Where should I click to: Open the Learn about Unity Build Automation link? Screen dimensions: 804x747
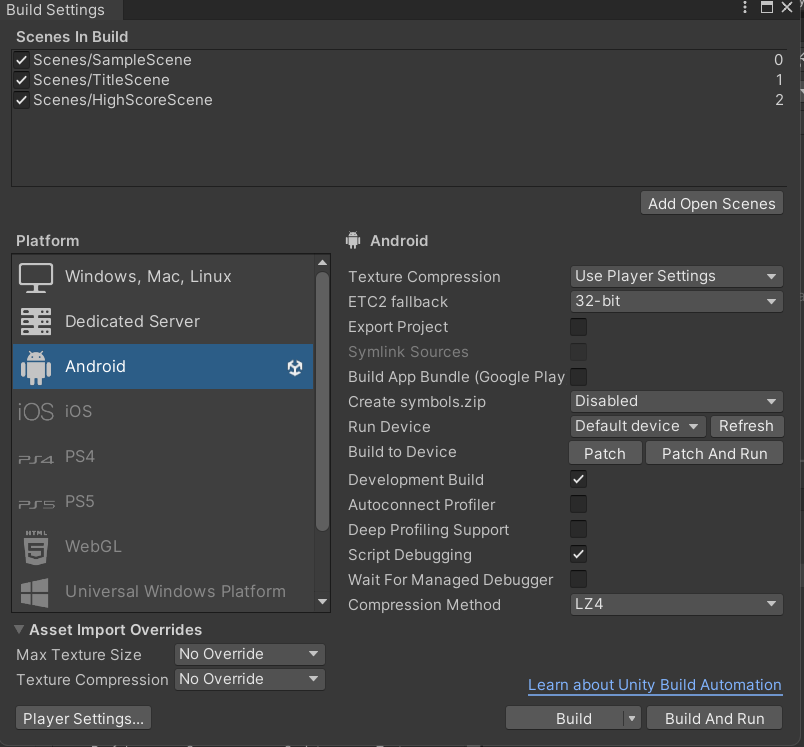655,685
